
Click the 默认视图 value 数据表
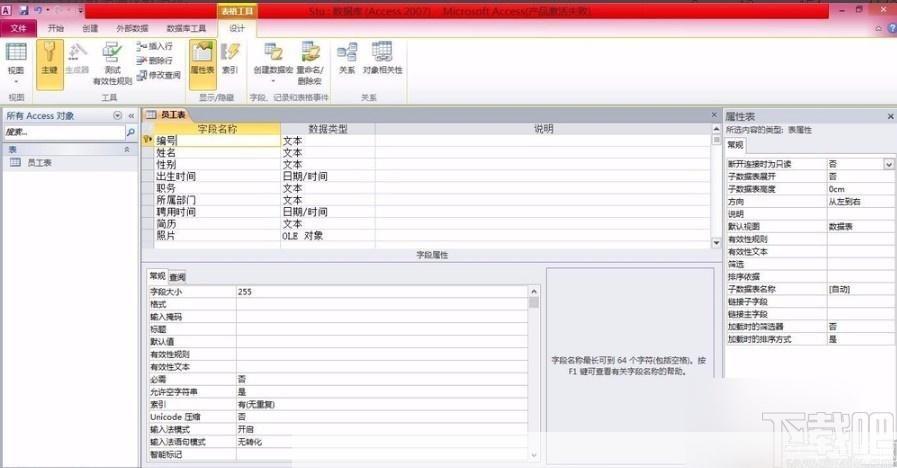click(860, 227)
